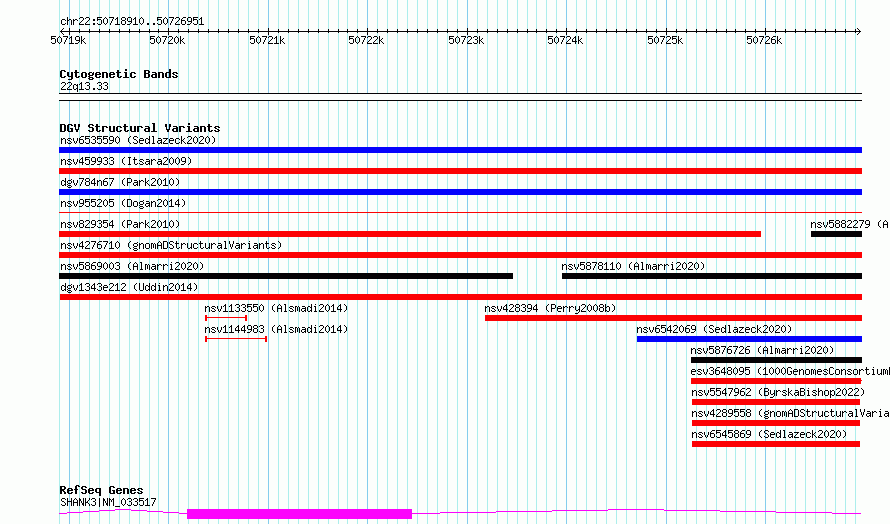The image size is (890, 524).
Task: Click the 50725k ruler mark
Action: click(665, 40)
